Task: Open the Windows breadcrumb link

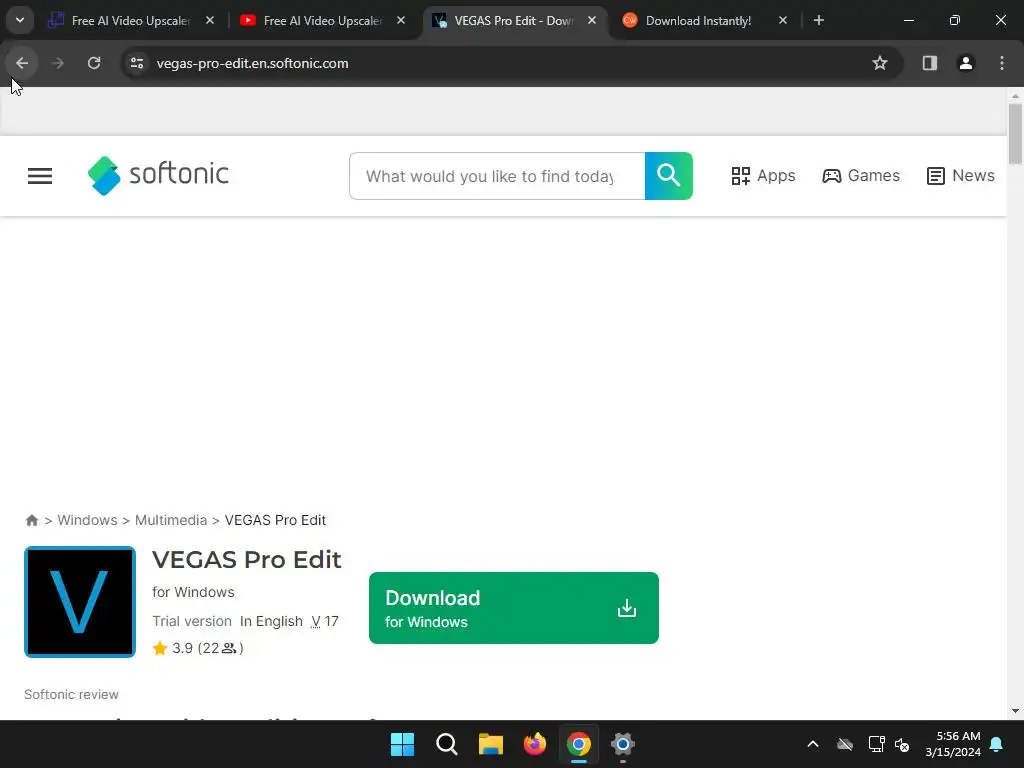Action: (88, 520)
